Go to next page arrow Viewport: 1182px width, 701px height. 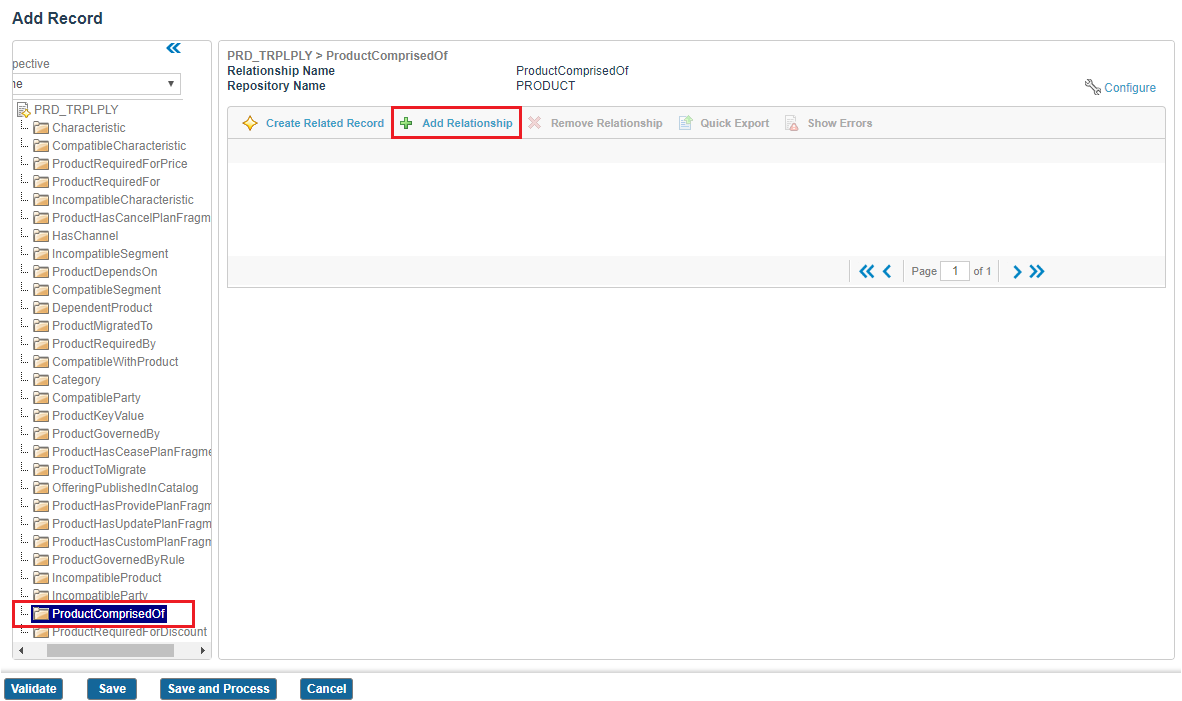point(1017,271)
